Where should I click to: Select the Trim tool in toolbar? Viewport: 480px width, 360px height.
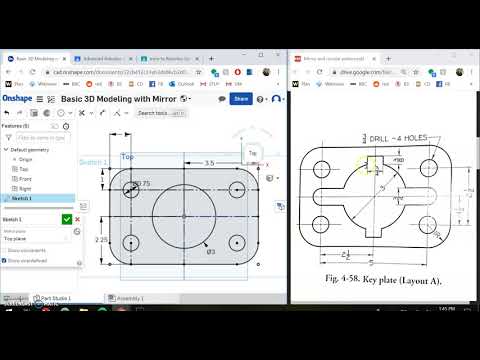click(x=82, y=113)
